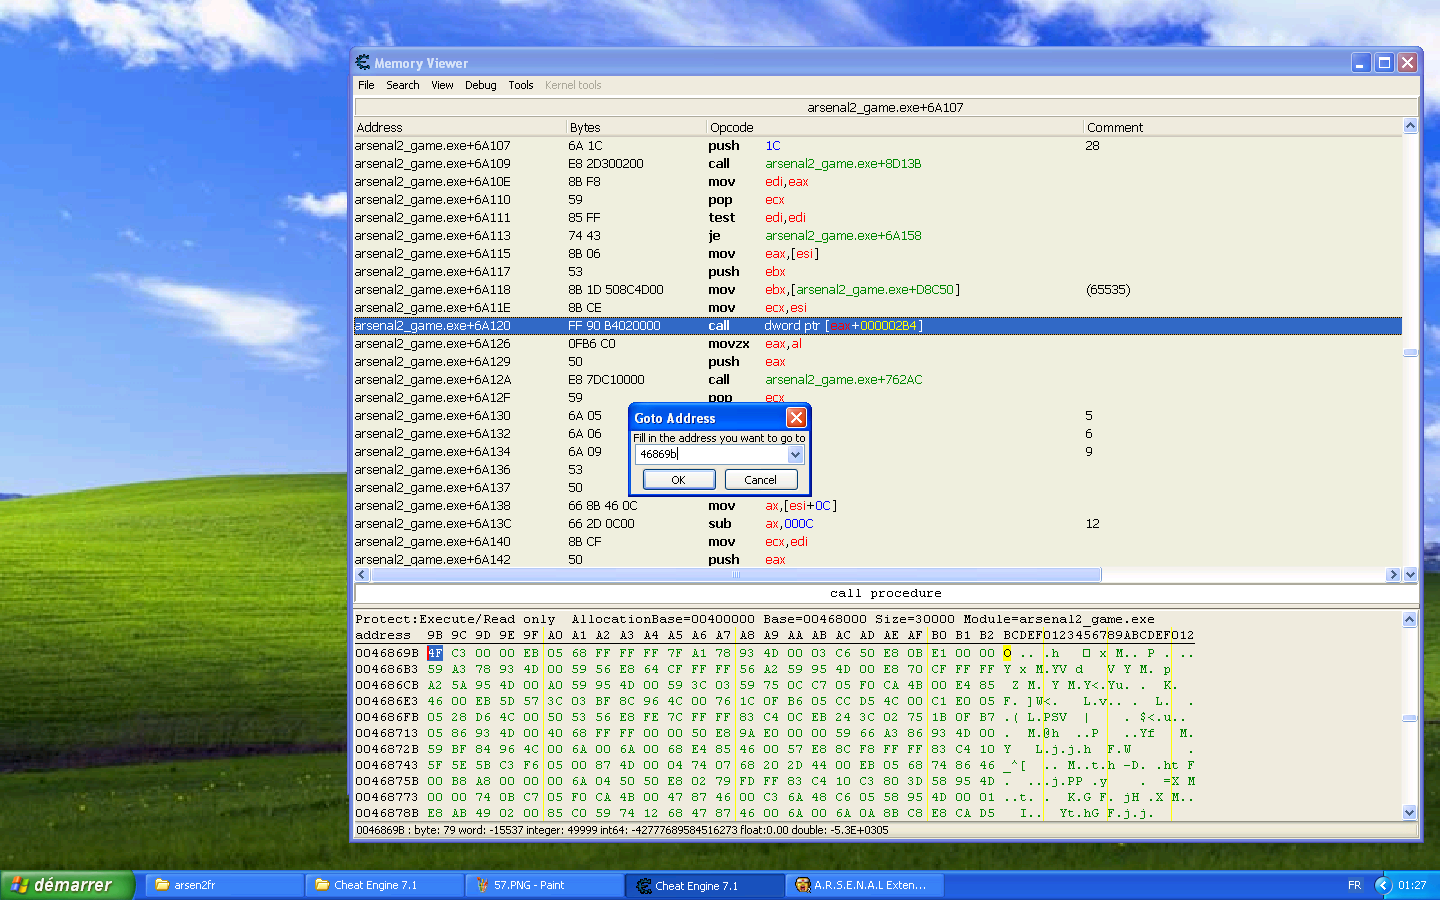Open the Debug menu
This screenshot has height=900, width=1440.
[x=480, y=85]
